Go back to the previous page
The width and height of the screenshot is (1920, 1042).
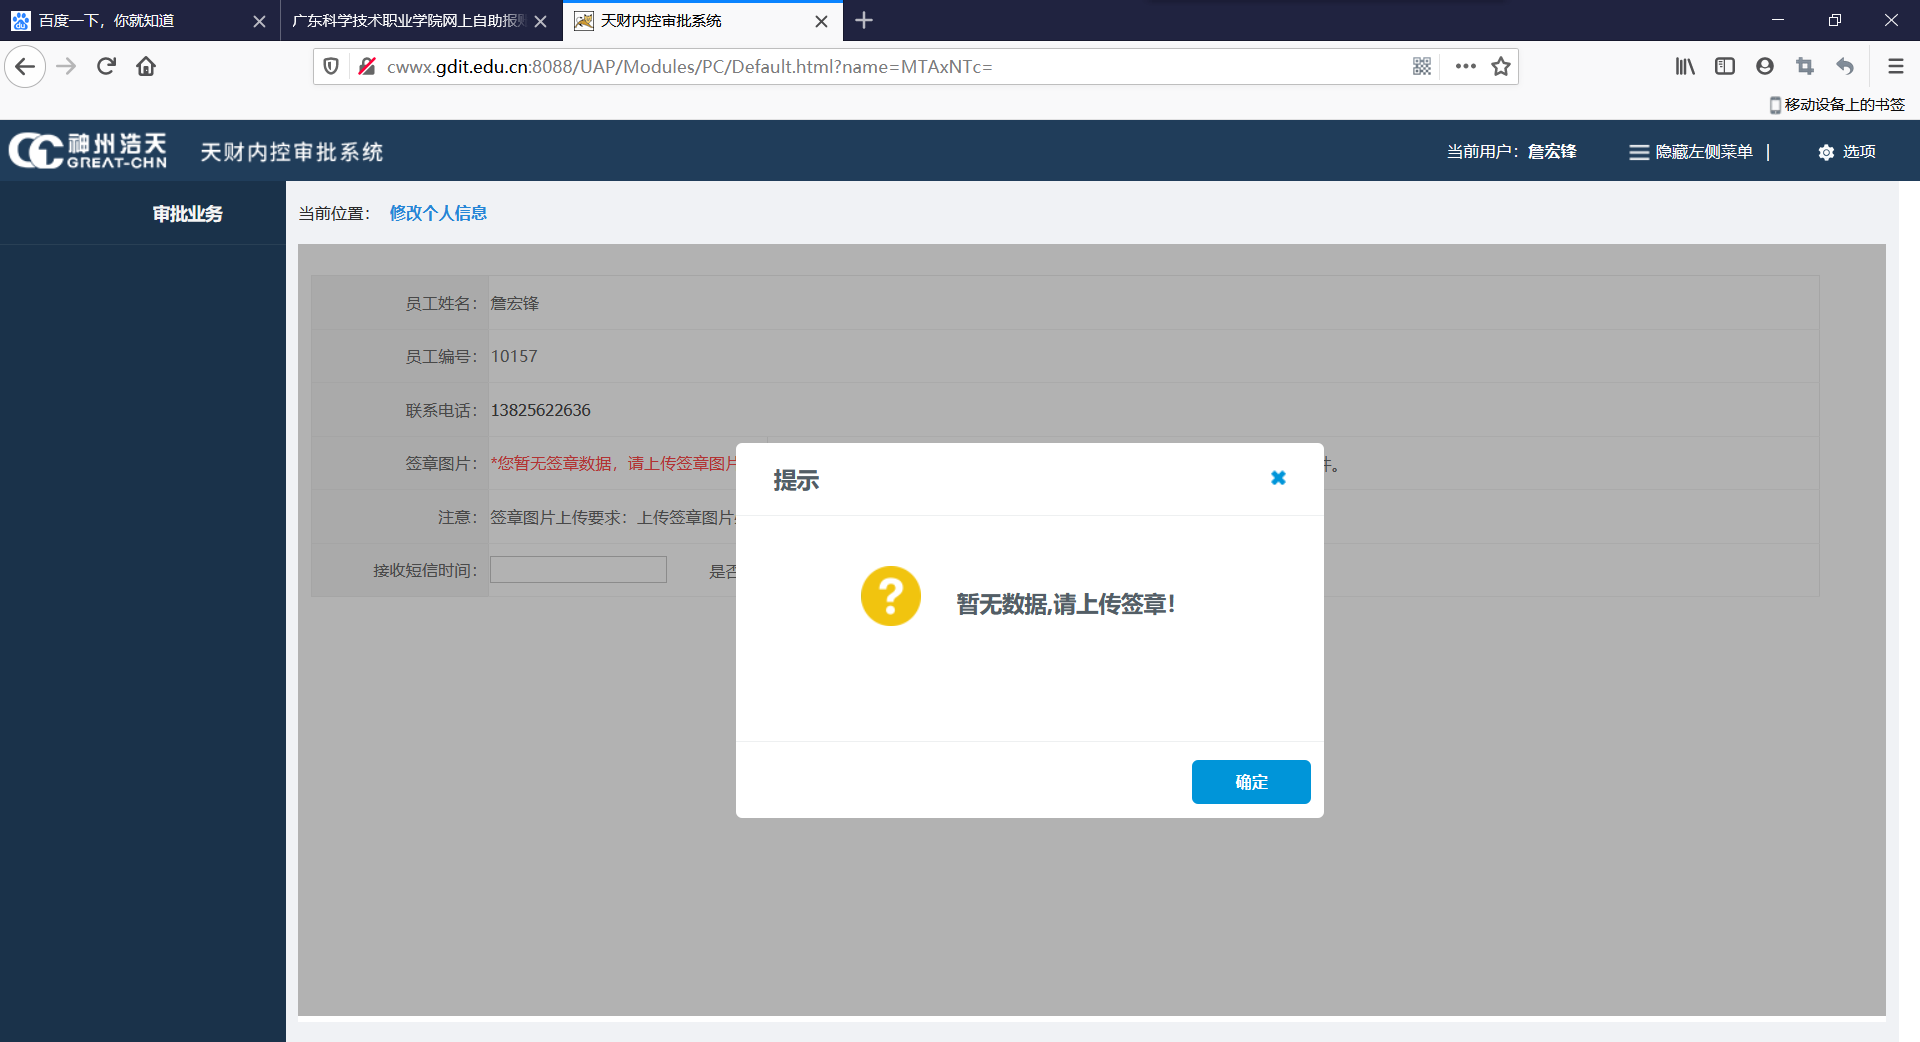[25, 67]
